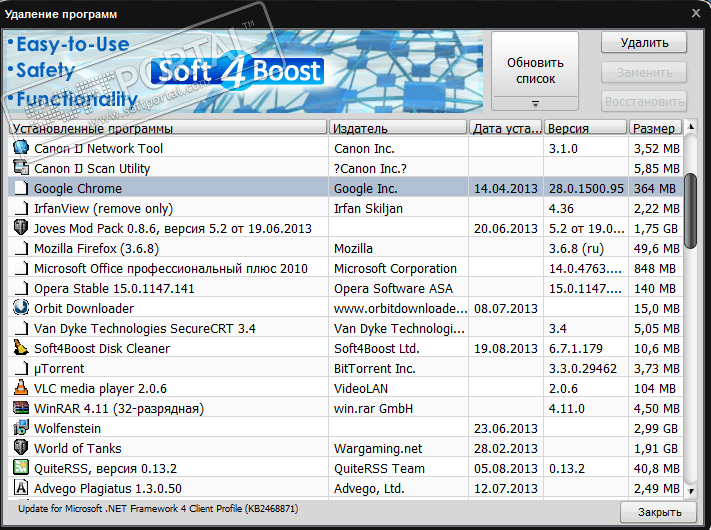Click the 2,99 GB size cell
711x530 pixels.
[x=656, y=428]
